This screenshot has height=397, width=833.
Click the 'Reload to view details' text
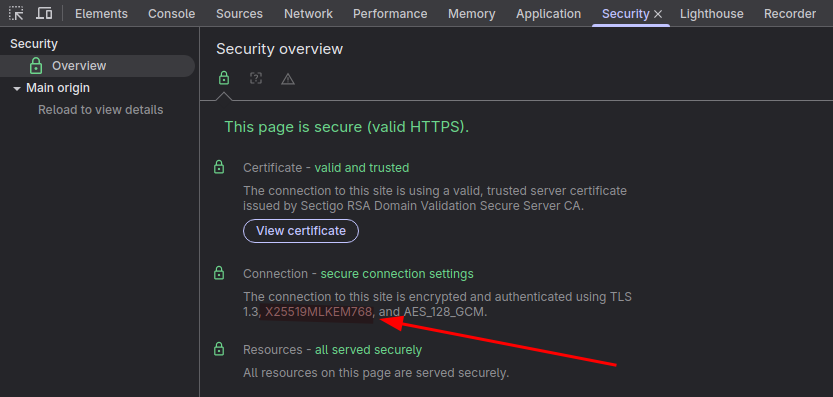(100, 110)
